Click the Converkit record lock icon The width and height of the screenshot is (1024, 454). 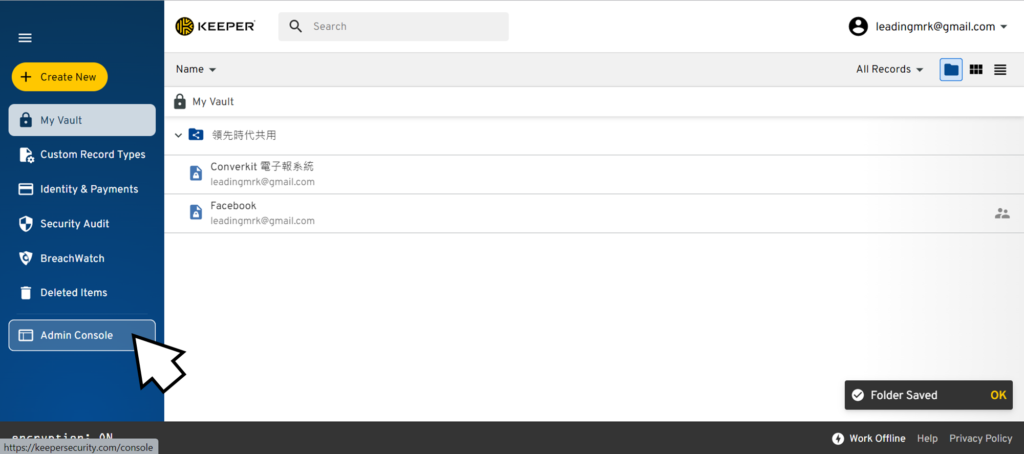[x=195, y=174]
